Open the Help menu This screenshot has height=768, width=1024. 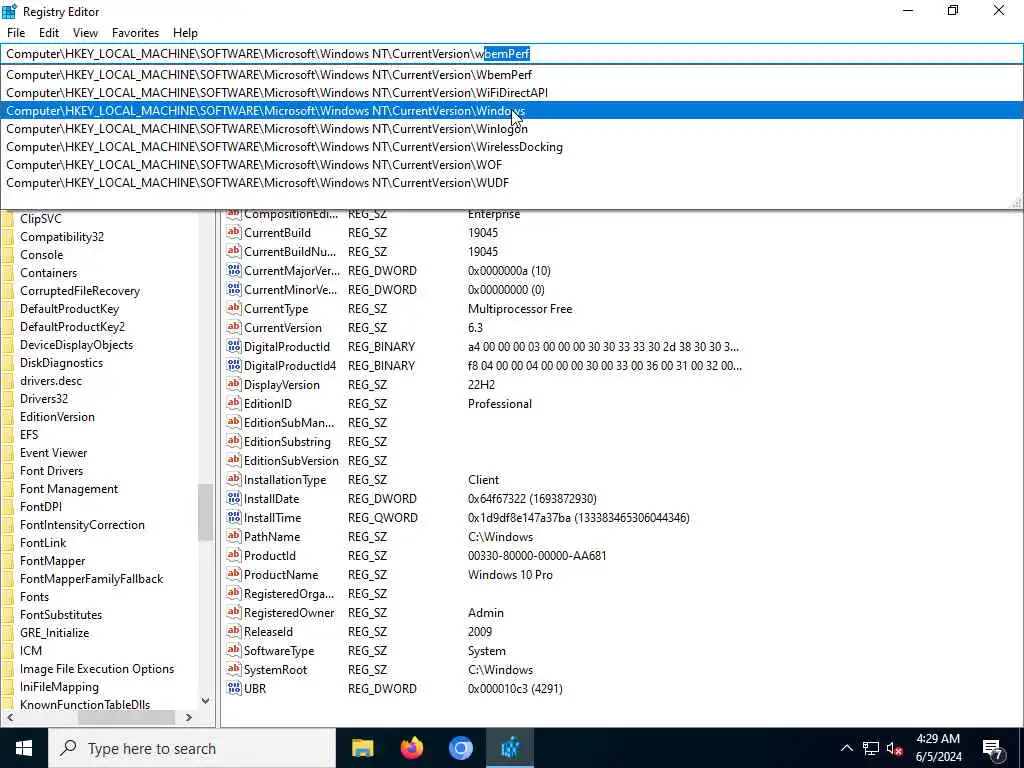click(x=185, y=33)
